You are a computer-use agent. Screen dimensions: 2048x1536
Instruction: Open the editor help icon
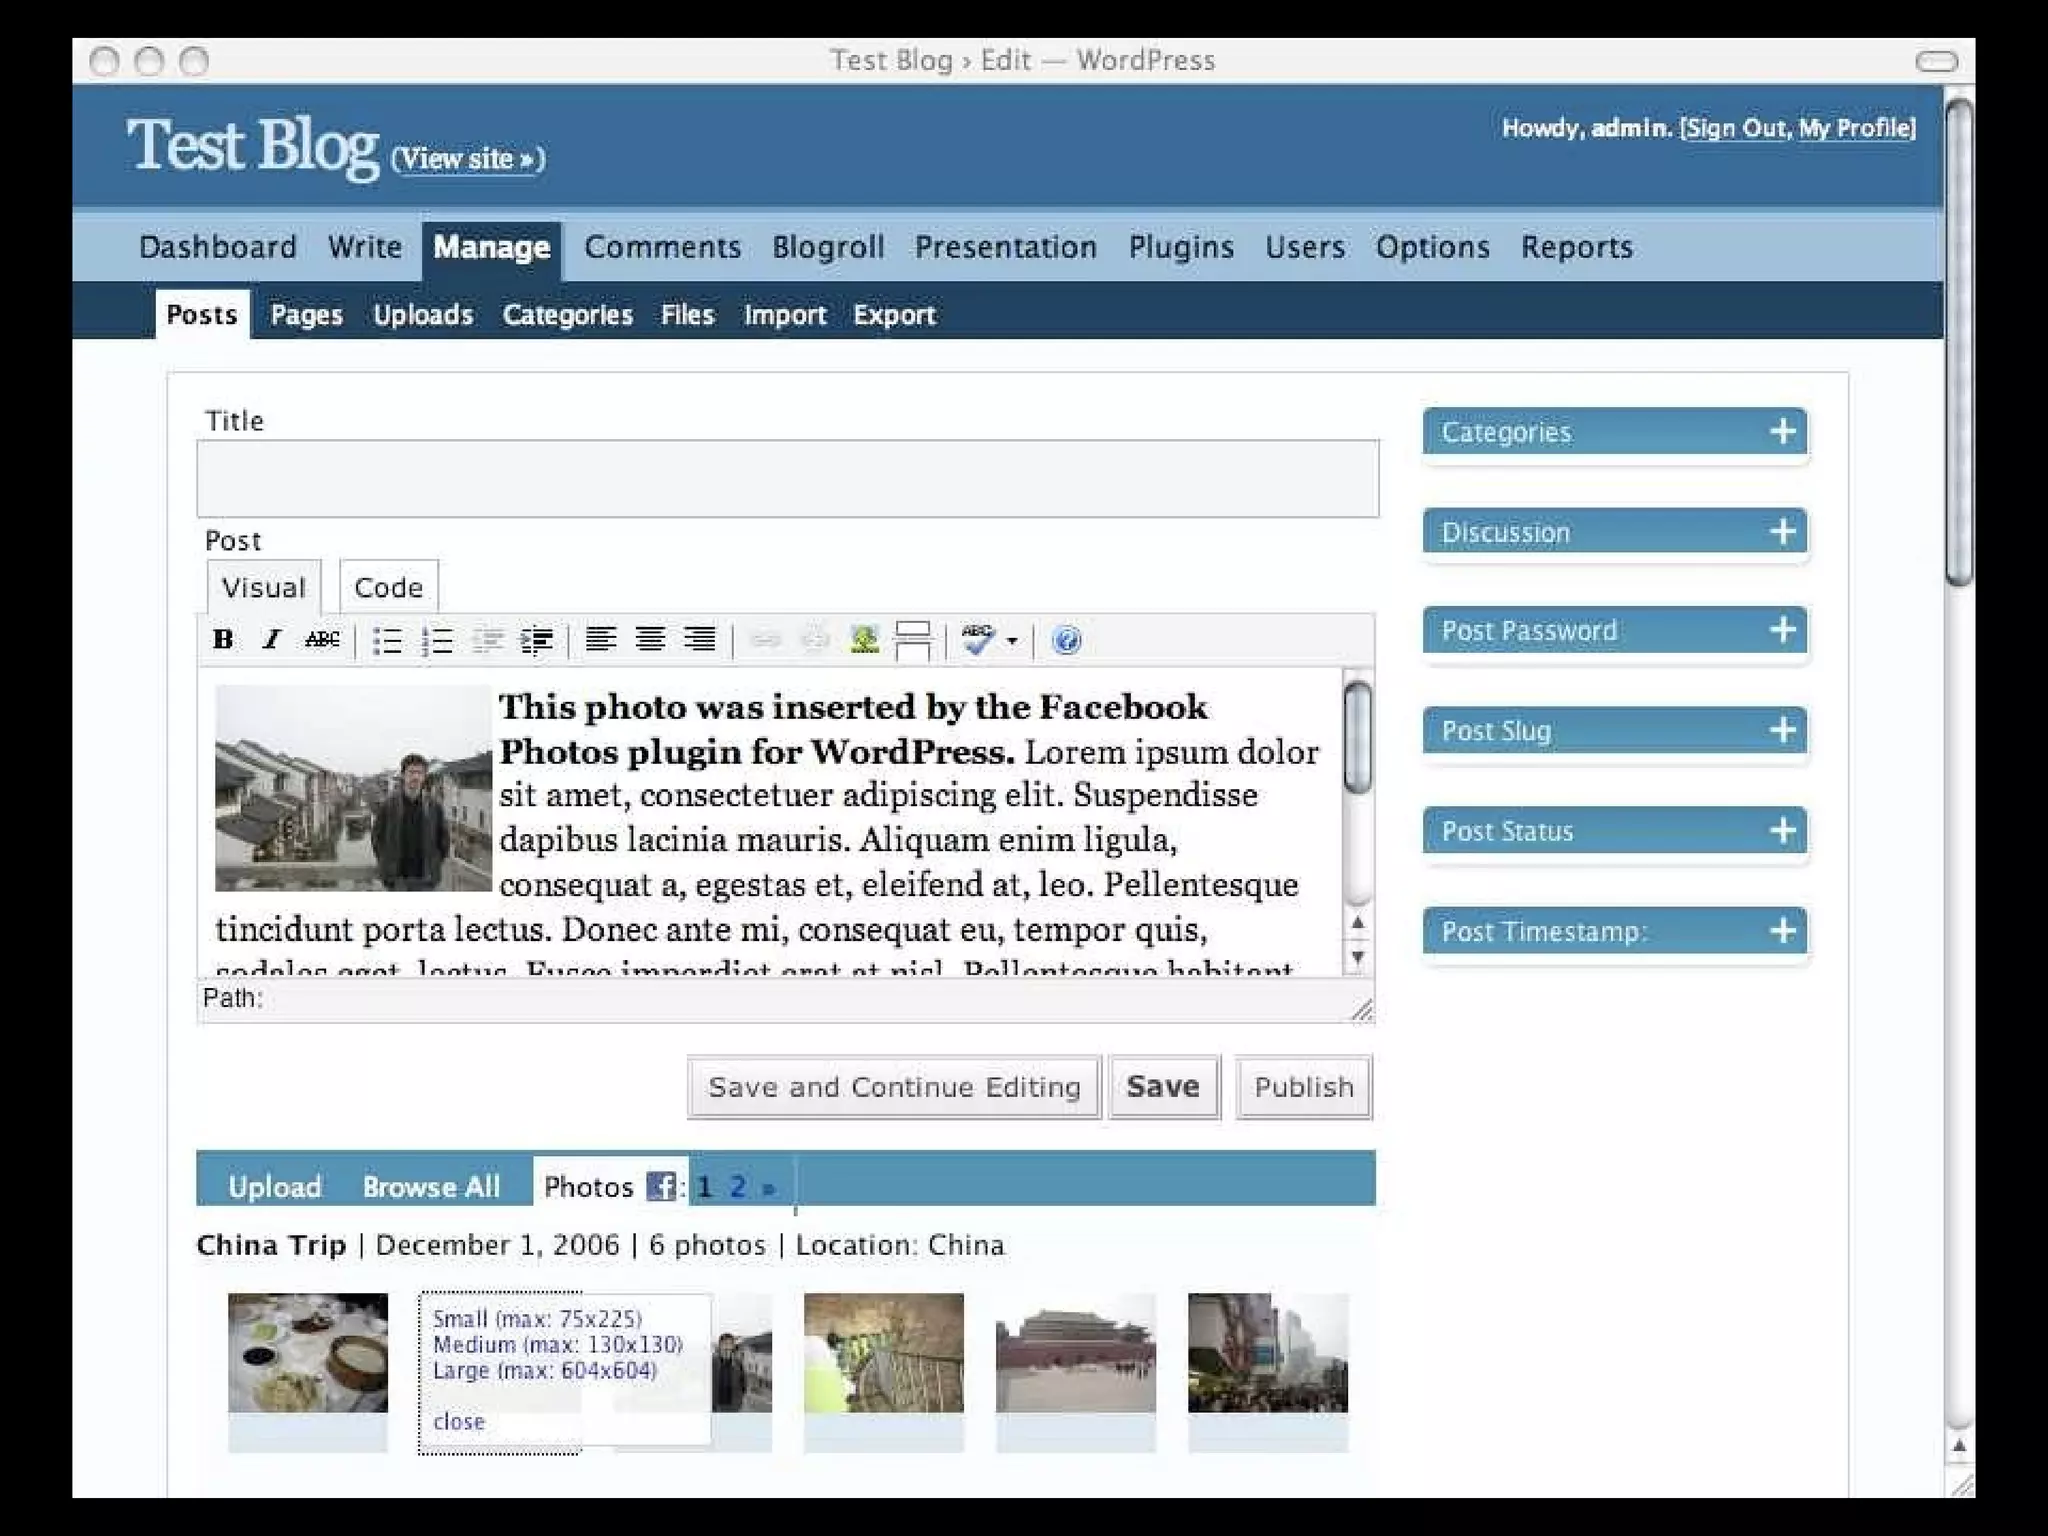[1066, 640]
